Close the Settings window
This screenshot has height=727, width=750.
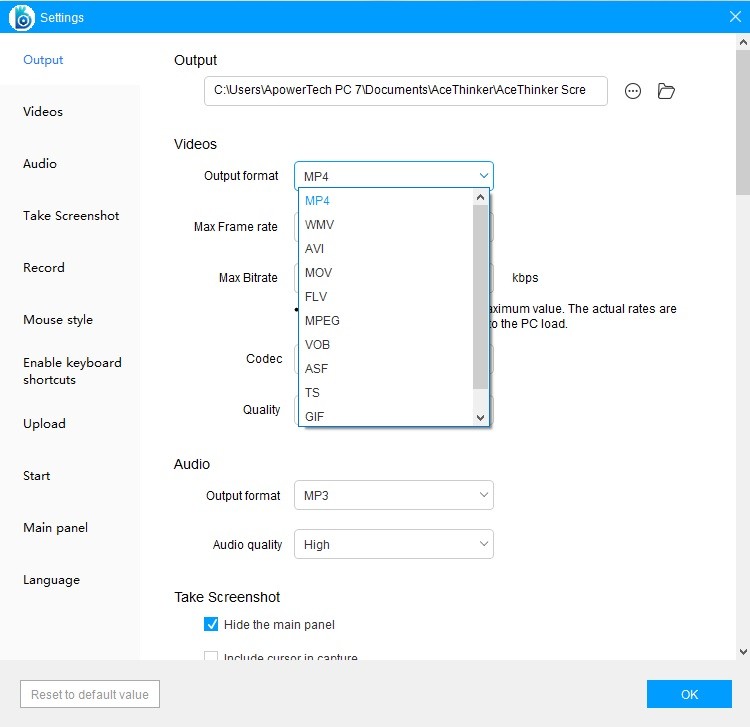pos(735,16)
